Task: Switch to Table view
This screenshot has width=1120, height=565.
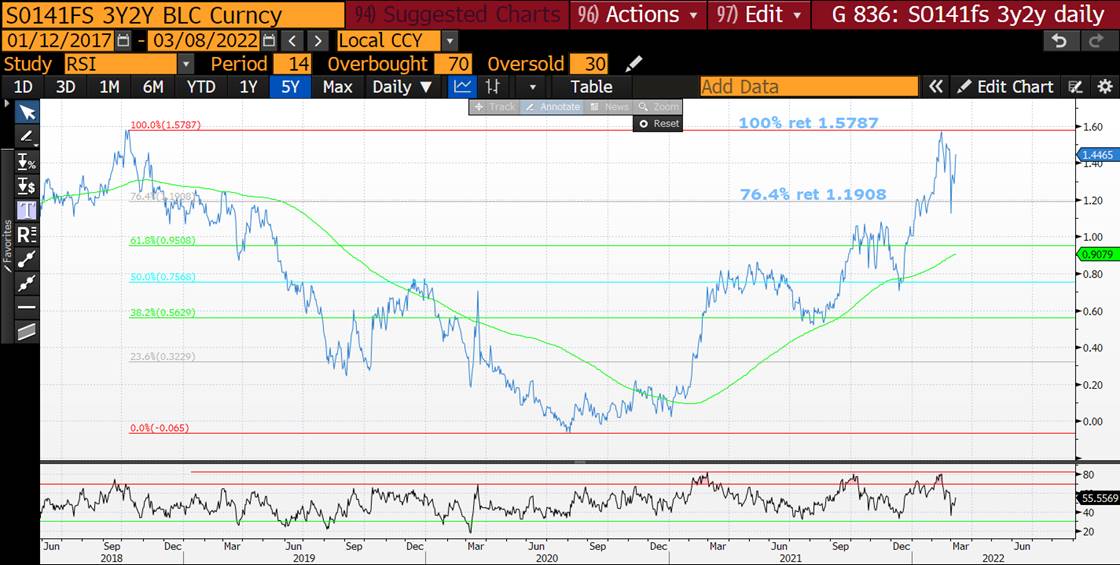Action: tap(591, 87)
